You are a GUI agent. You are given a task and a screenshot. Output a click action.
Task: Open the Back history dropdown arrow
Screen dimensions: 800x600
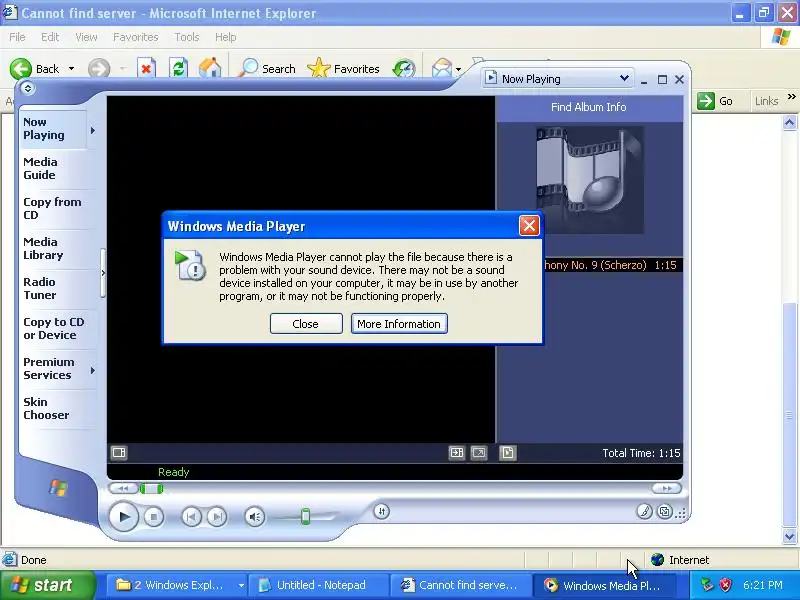tap(71, 69)
